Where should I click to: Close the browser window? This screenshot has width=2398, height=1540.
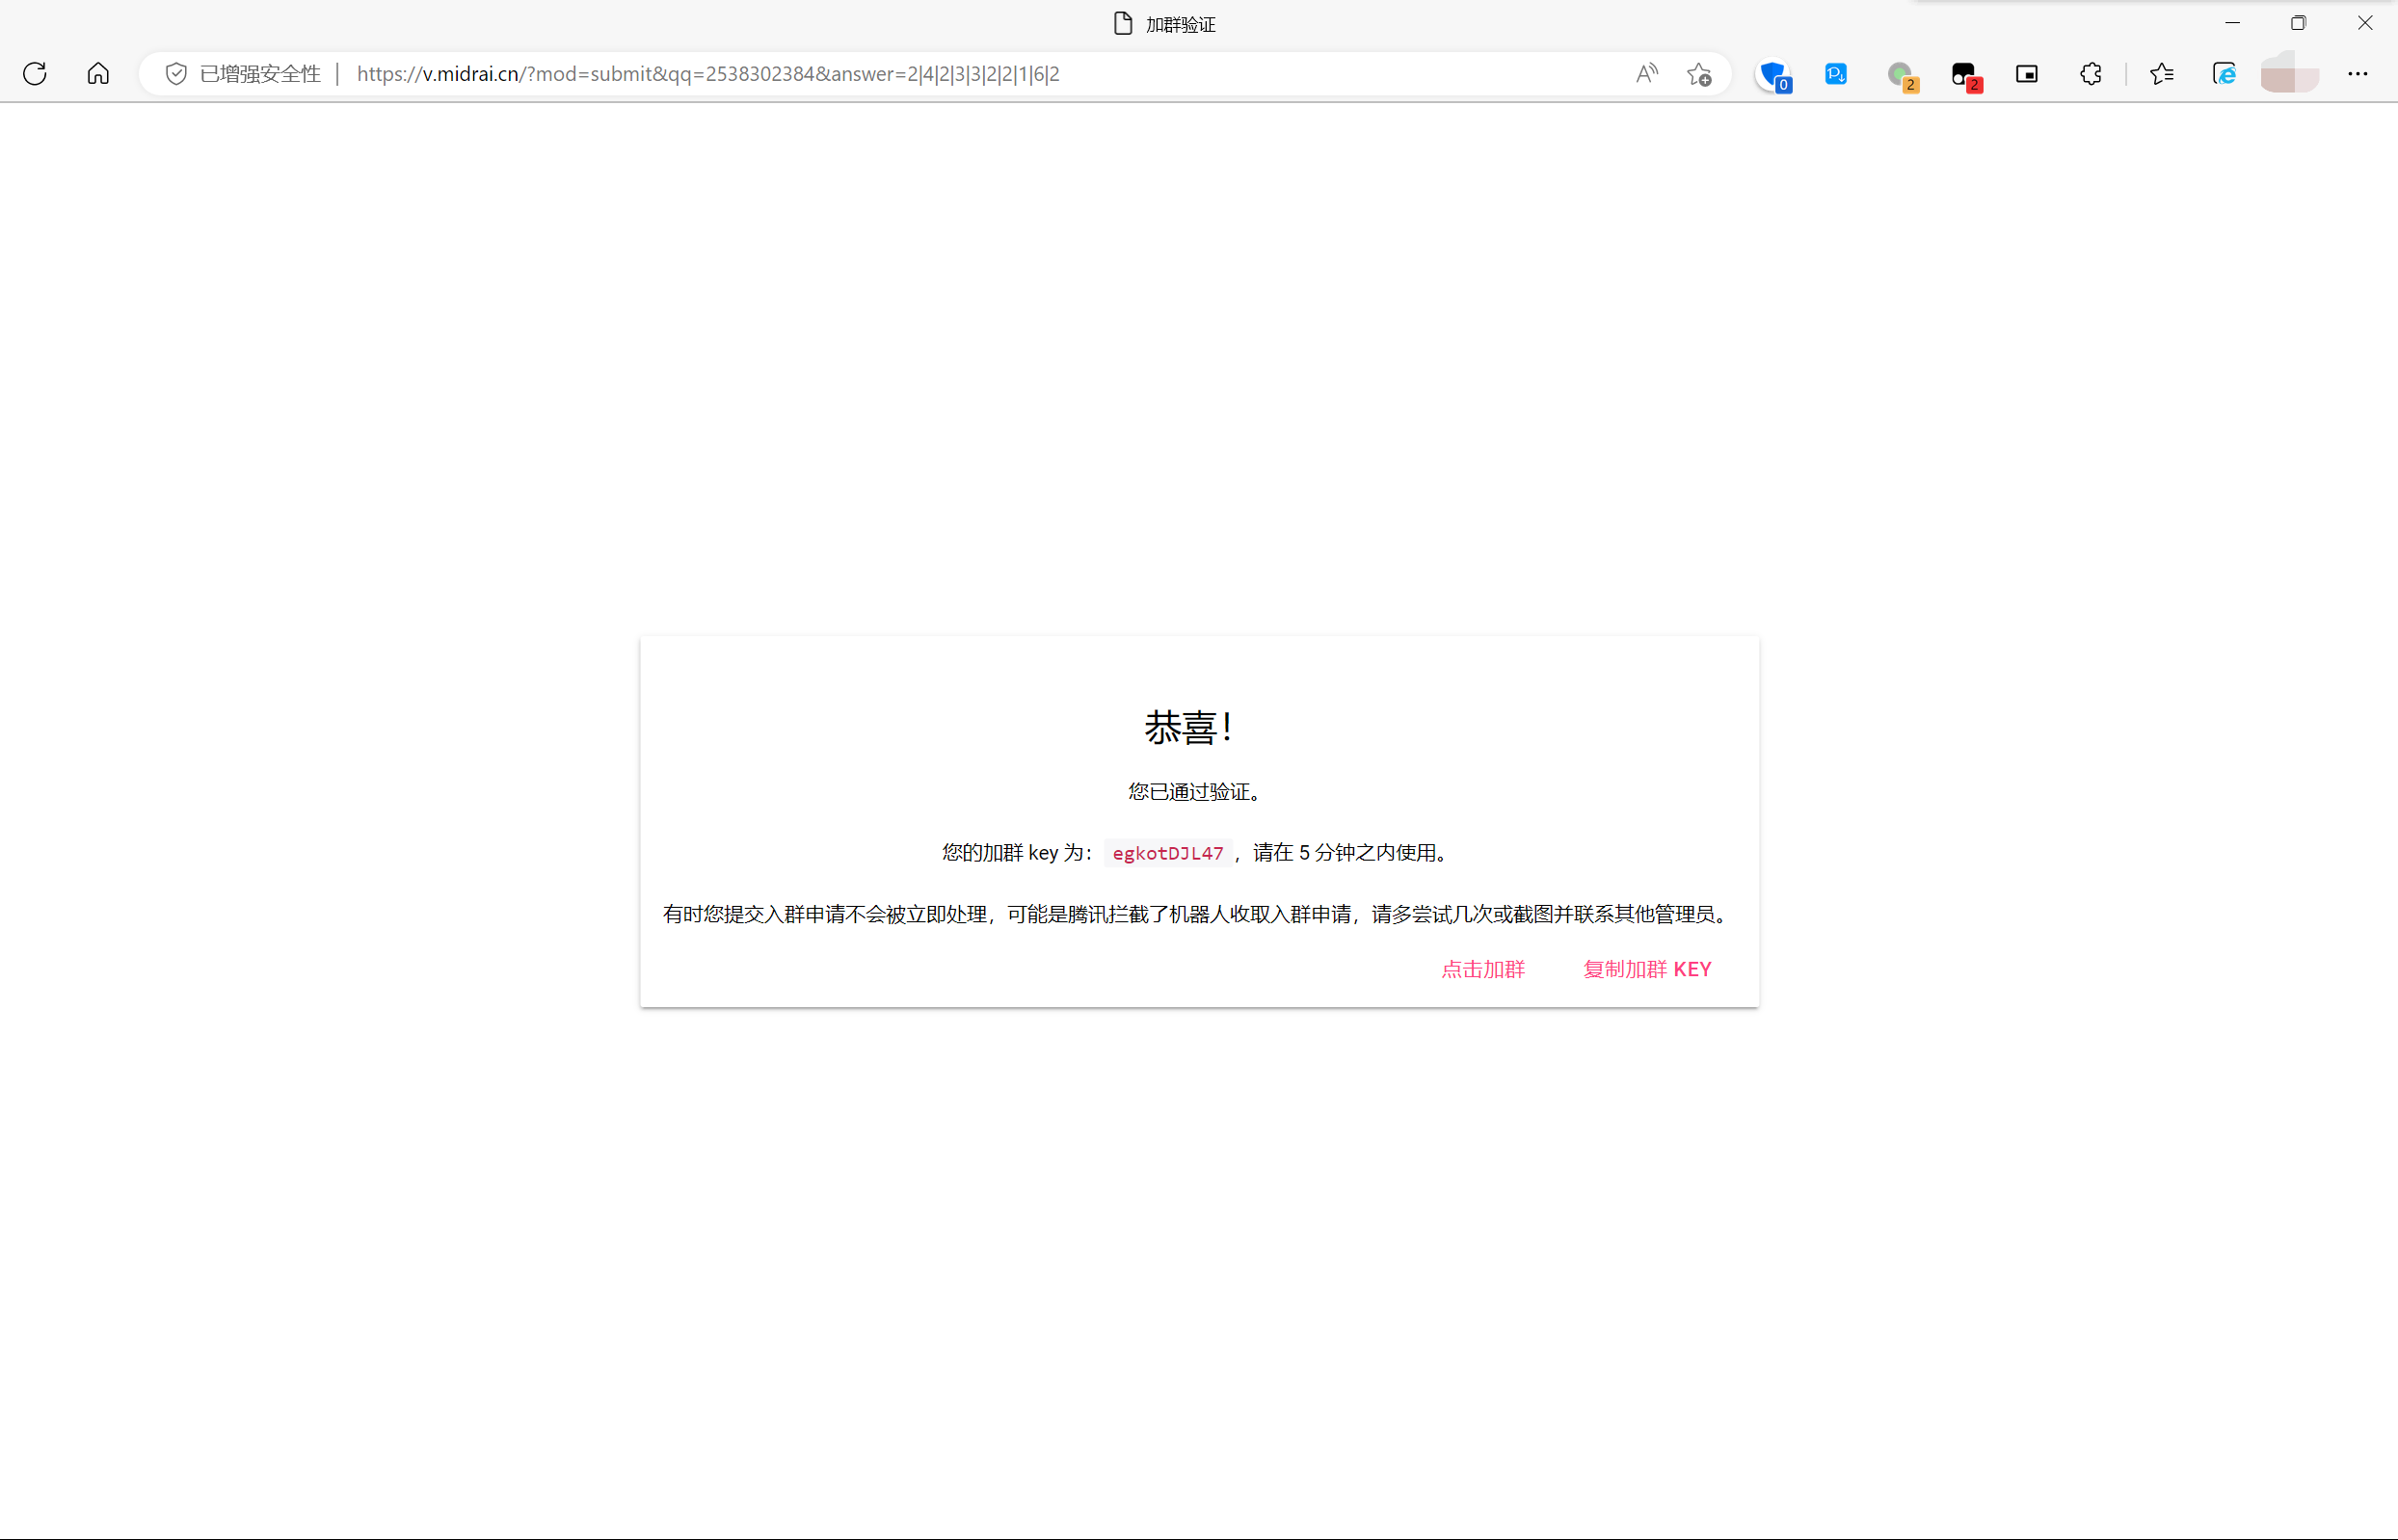[x=2364, y=23]
